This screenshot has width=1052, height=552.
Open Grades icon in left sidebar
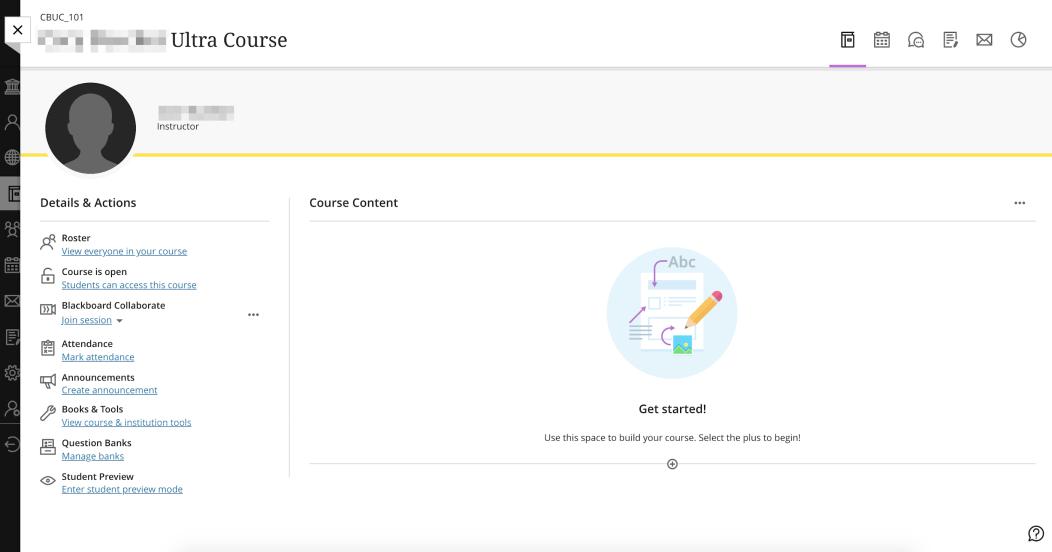12,337
